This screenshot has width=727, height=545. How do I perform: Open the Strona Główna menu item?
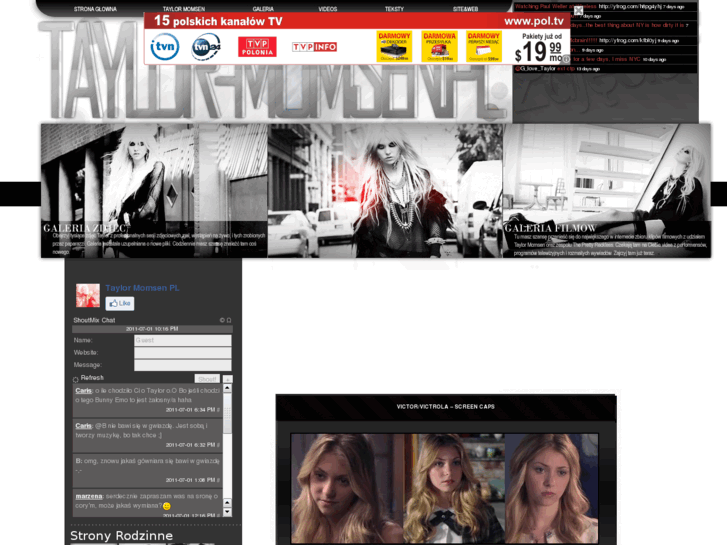(x=96, y=9)
